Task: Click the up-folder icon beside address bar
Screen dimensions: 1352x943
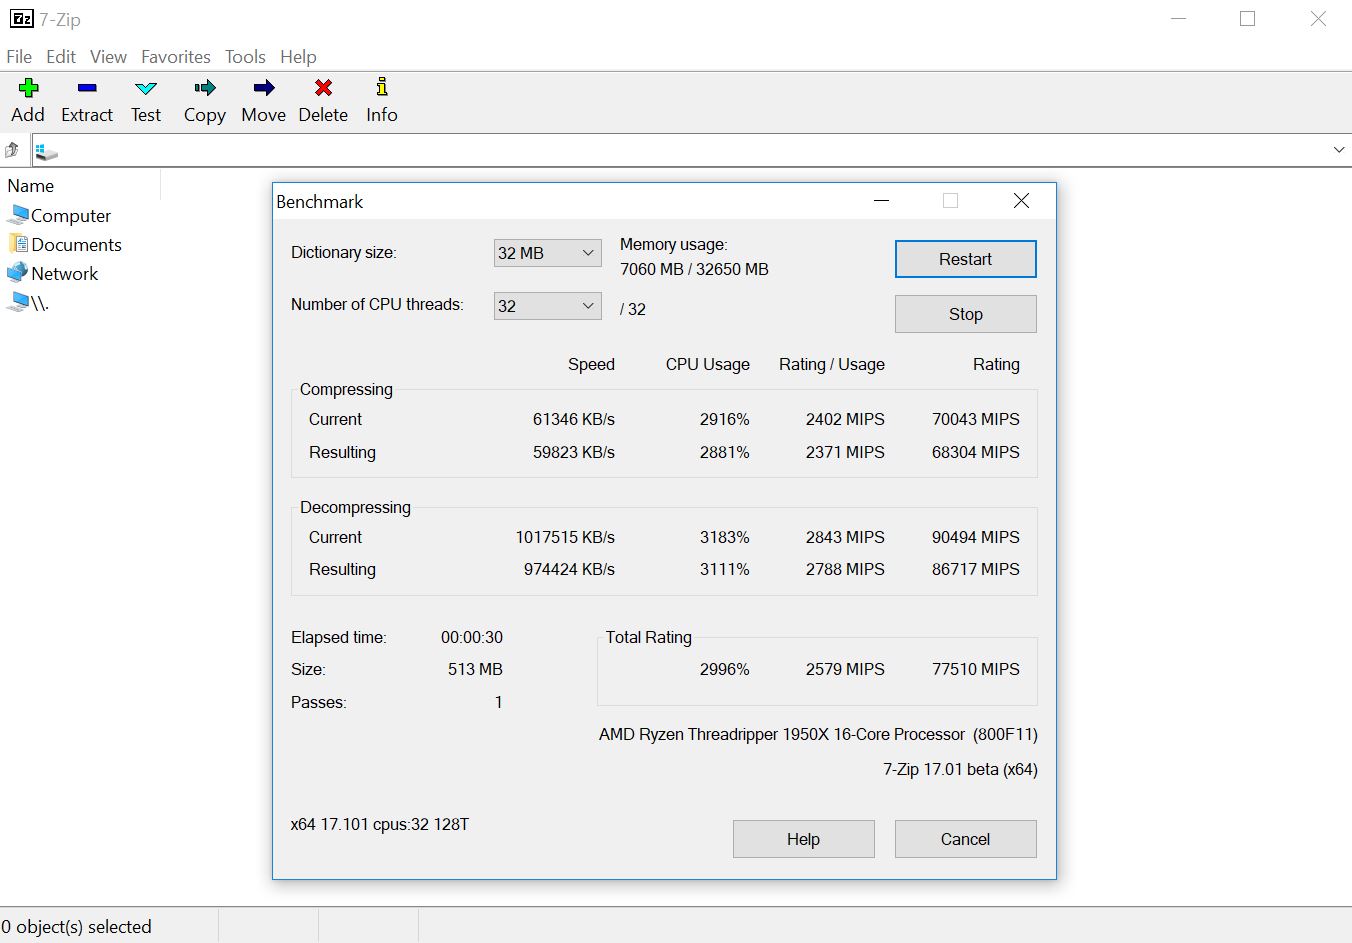Action: [12, 150]
